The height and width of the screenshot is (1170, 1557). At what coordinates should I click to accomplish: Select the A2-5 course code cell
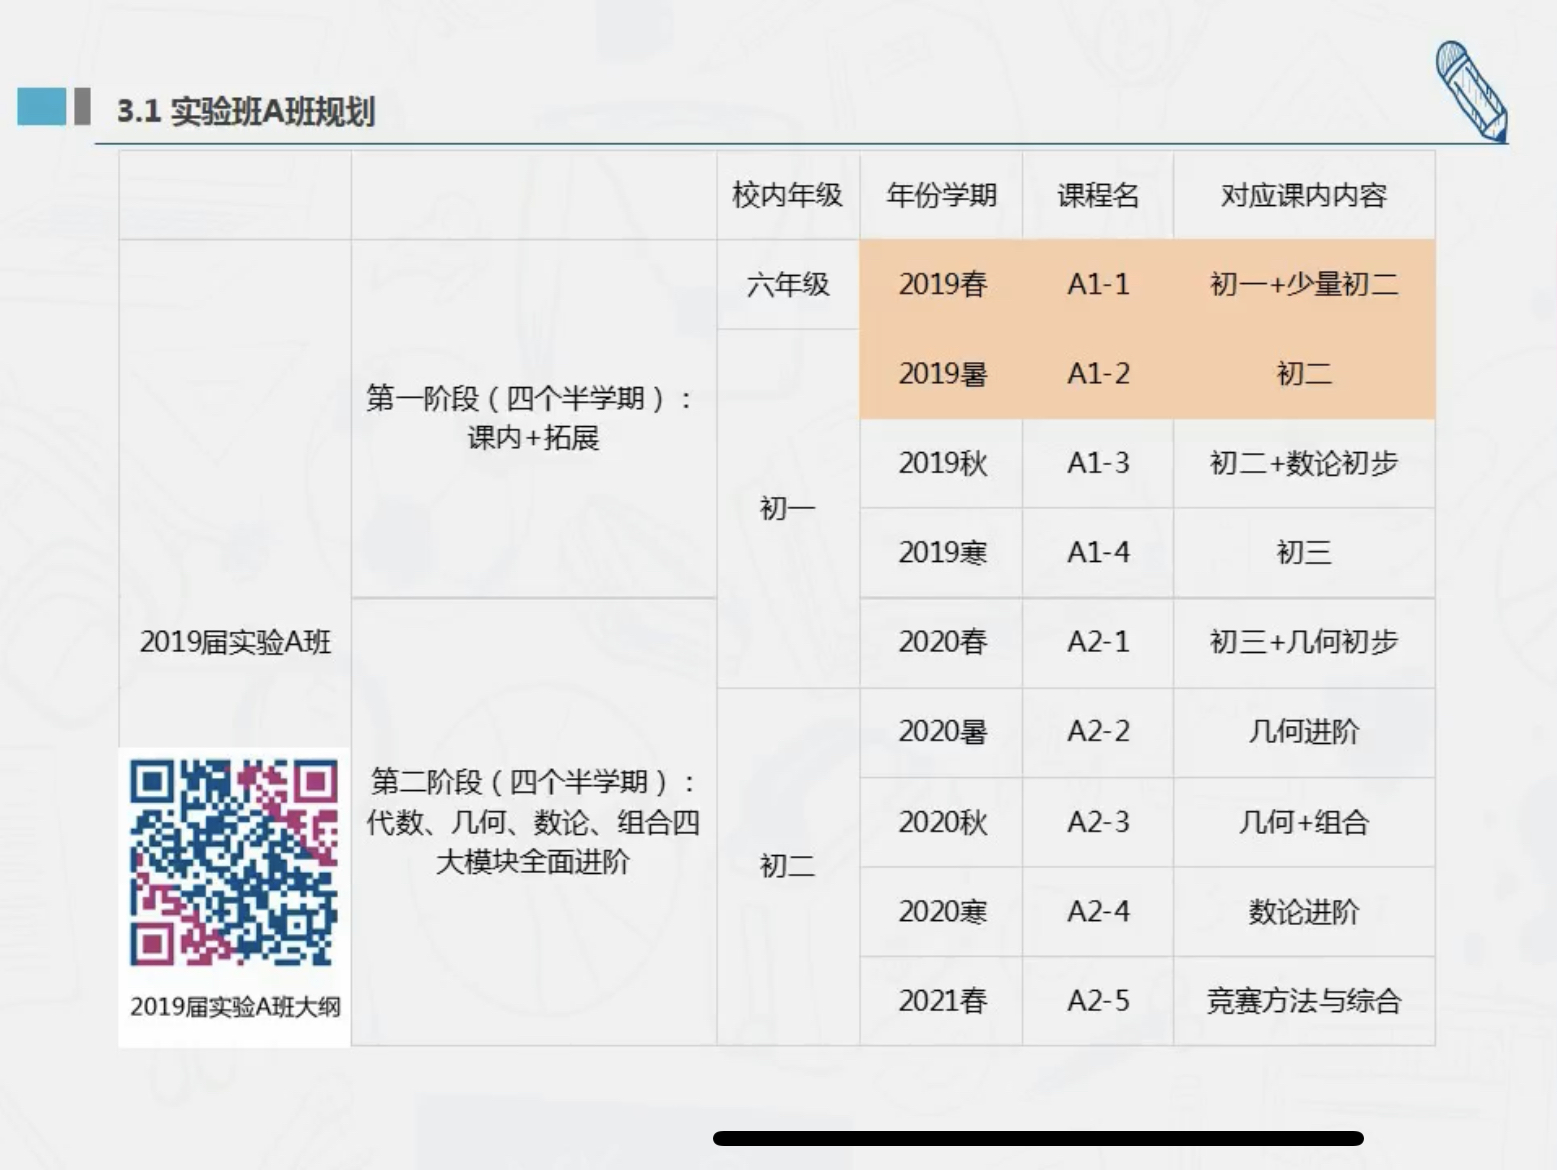point(1096,1000)
